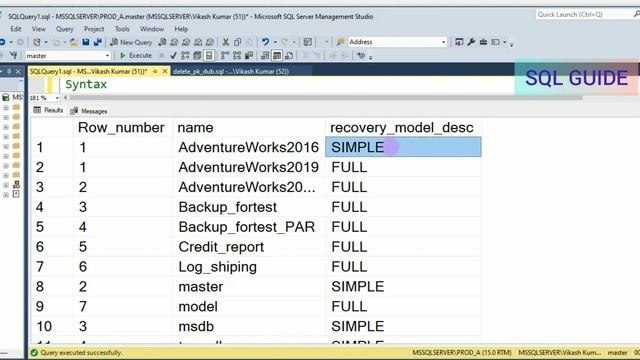Switch output to Results to Text

click(265, 56)
